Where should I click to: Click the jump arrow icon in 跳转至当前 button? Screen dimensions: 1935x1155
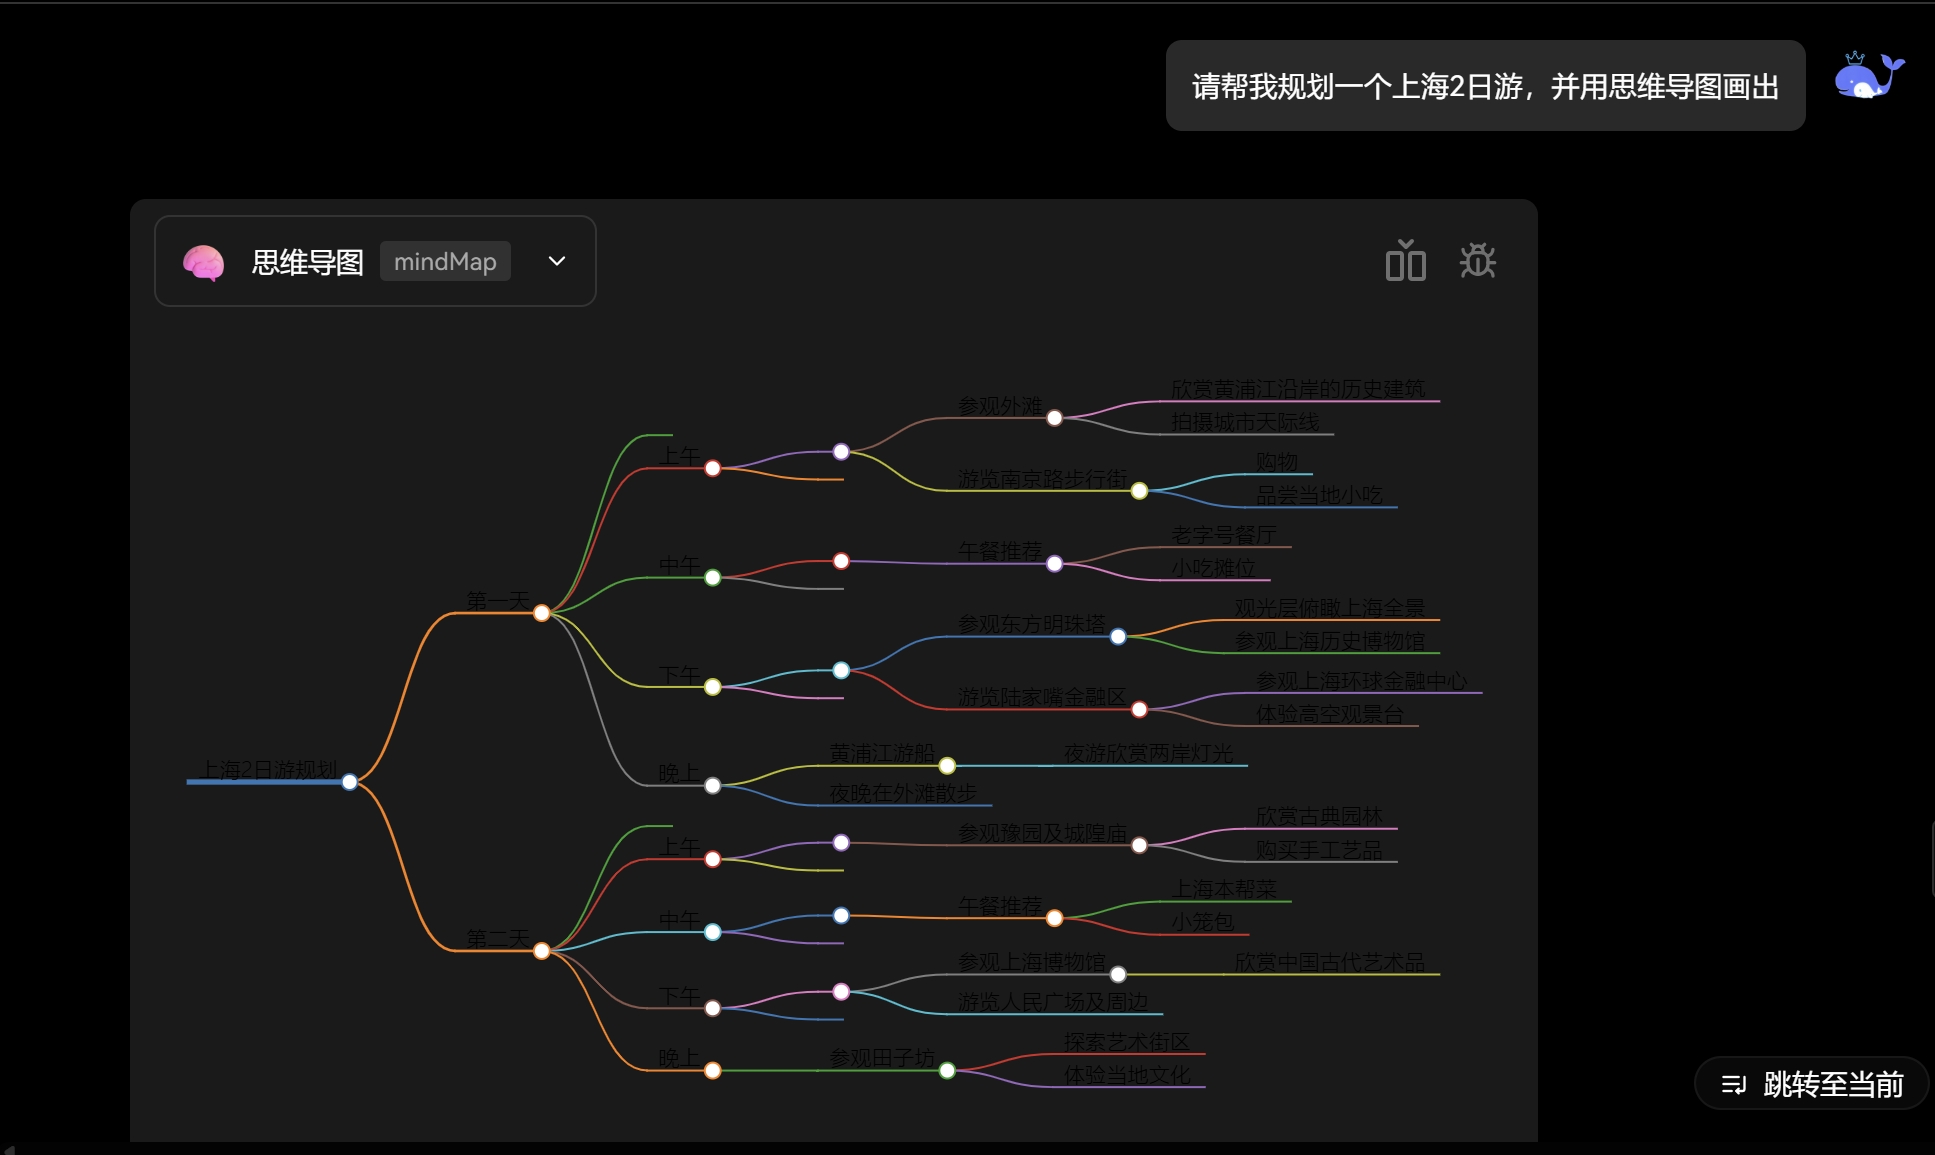click(1733, 1083)
